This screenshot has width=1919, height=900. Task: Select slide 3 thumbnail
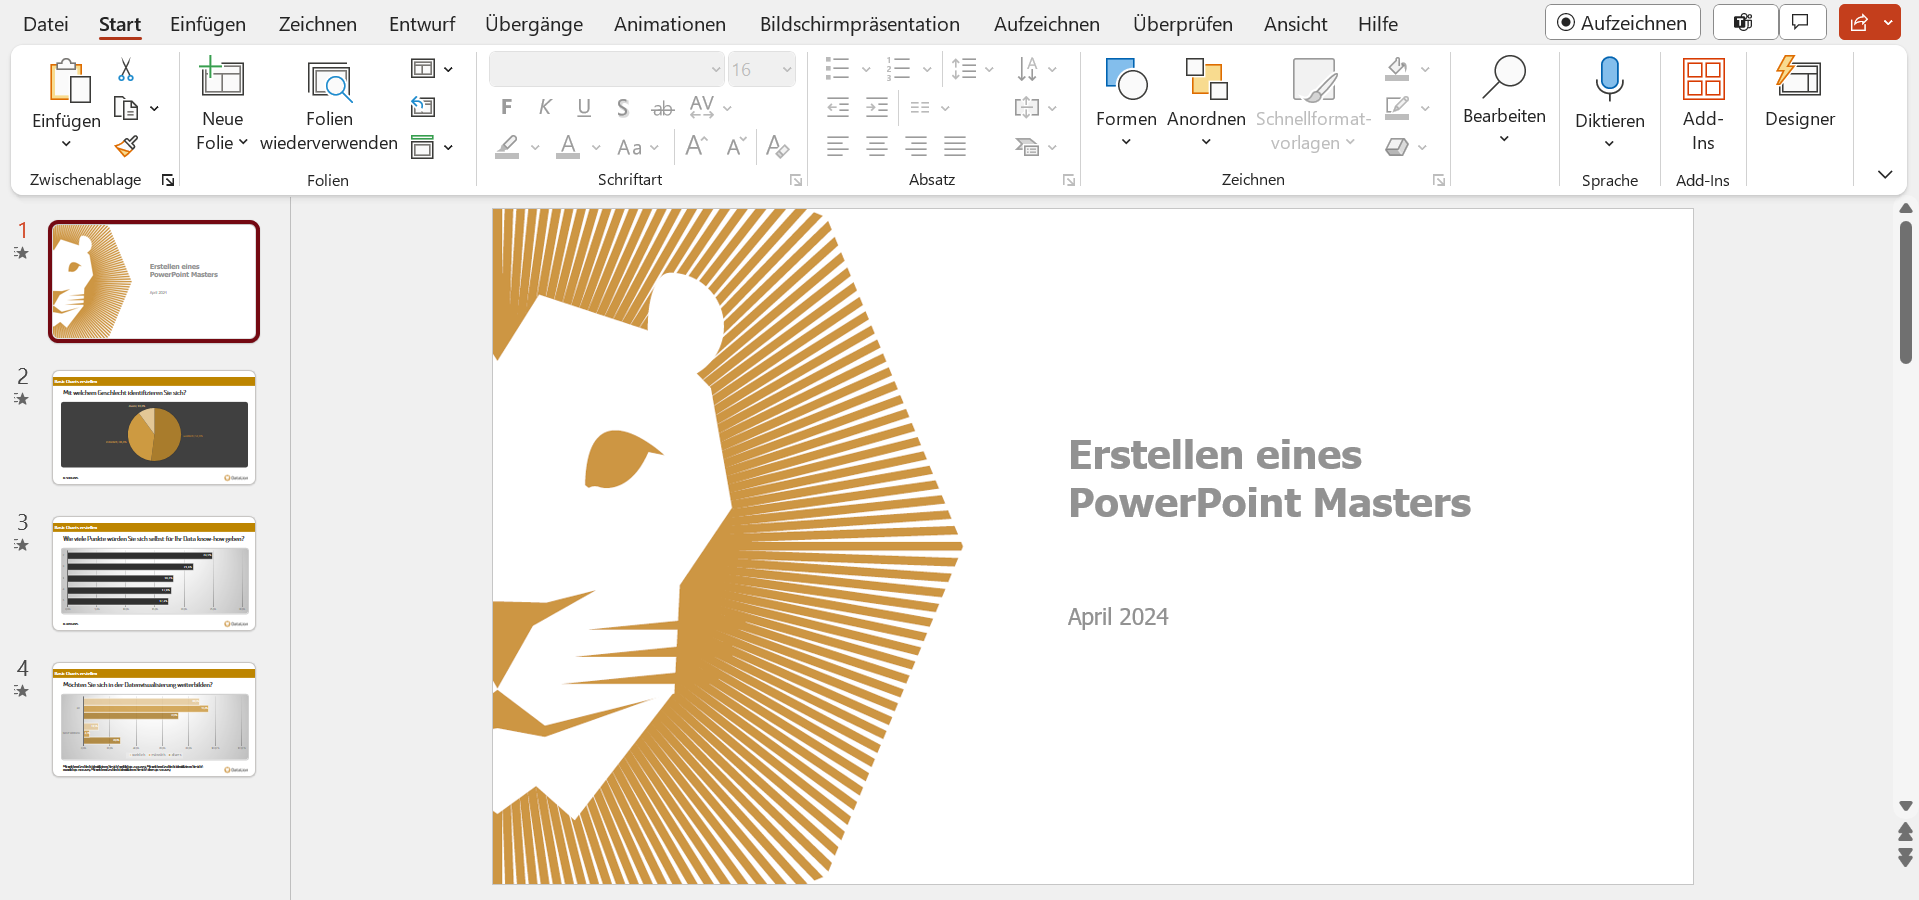[154, 574]
